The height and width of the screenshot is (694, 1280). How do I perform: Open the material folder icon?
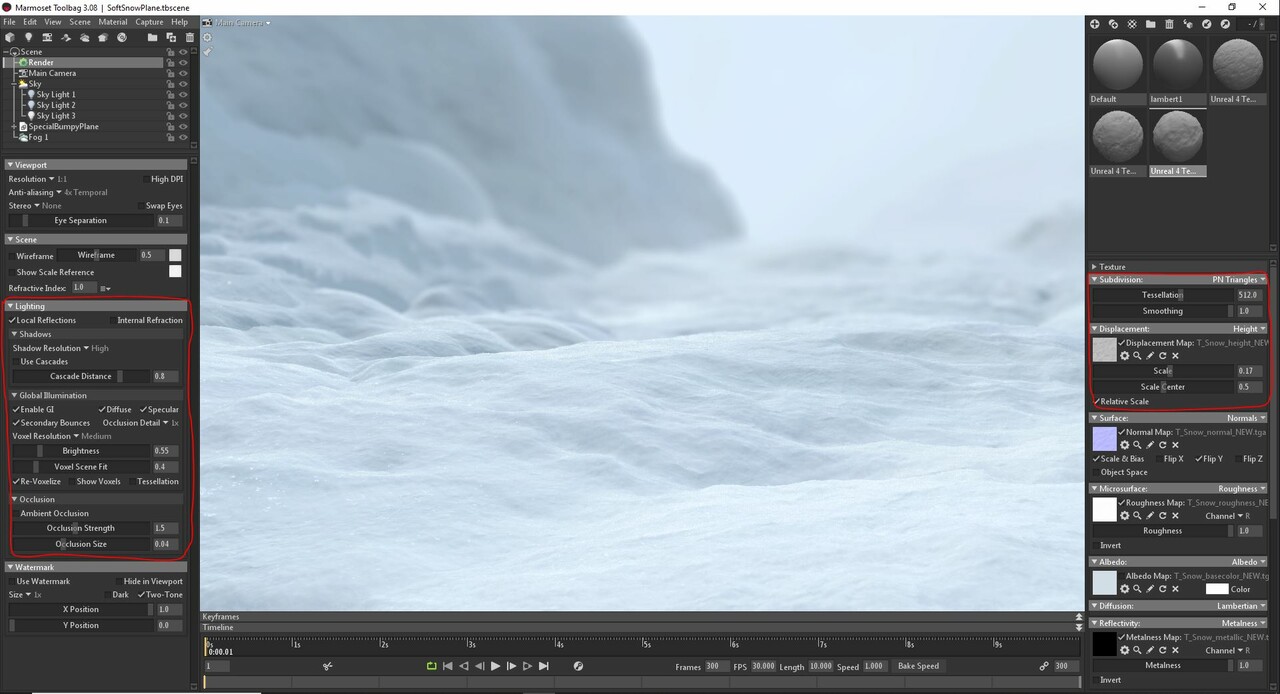coord(1150,24)
